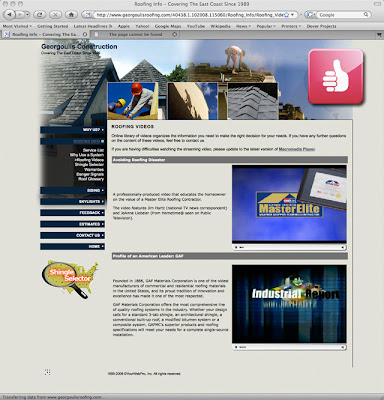Image resolution: width=384 pixels, height=400 pixels.
Task: Open the ESTIMATES navigation menu
Action: tap(73, 224)
